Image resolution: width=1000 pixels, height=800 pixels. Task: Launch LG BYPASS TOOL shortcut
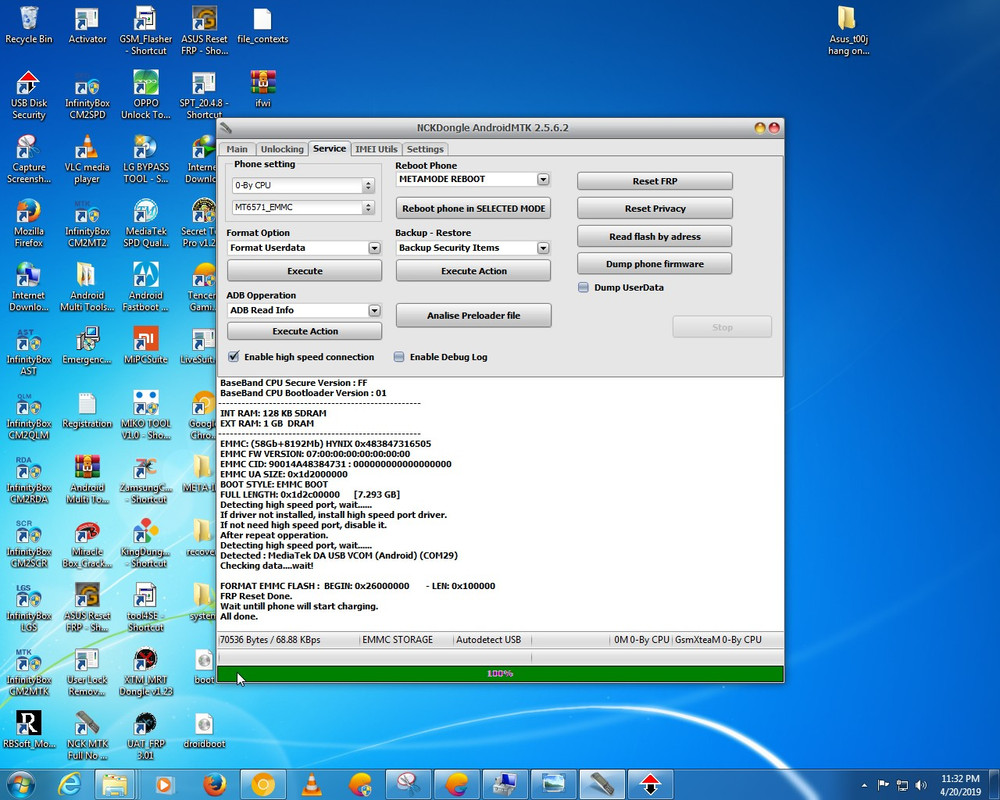[x=146, y=159]
